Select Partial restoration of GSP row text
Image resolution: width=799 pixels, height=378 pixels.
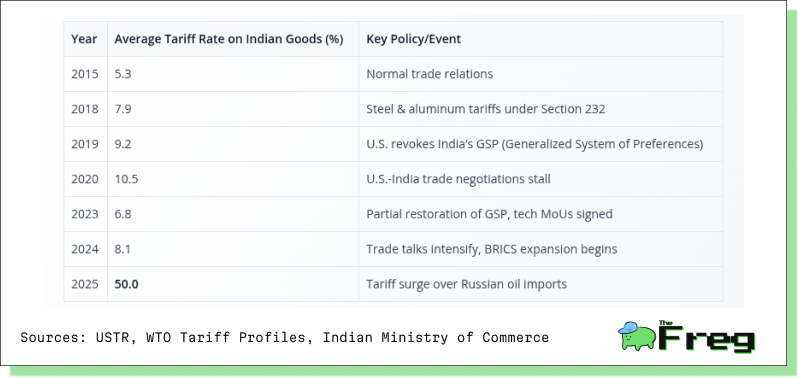[x=489, y=214]
